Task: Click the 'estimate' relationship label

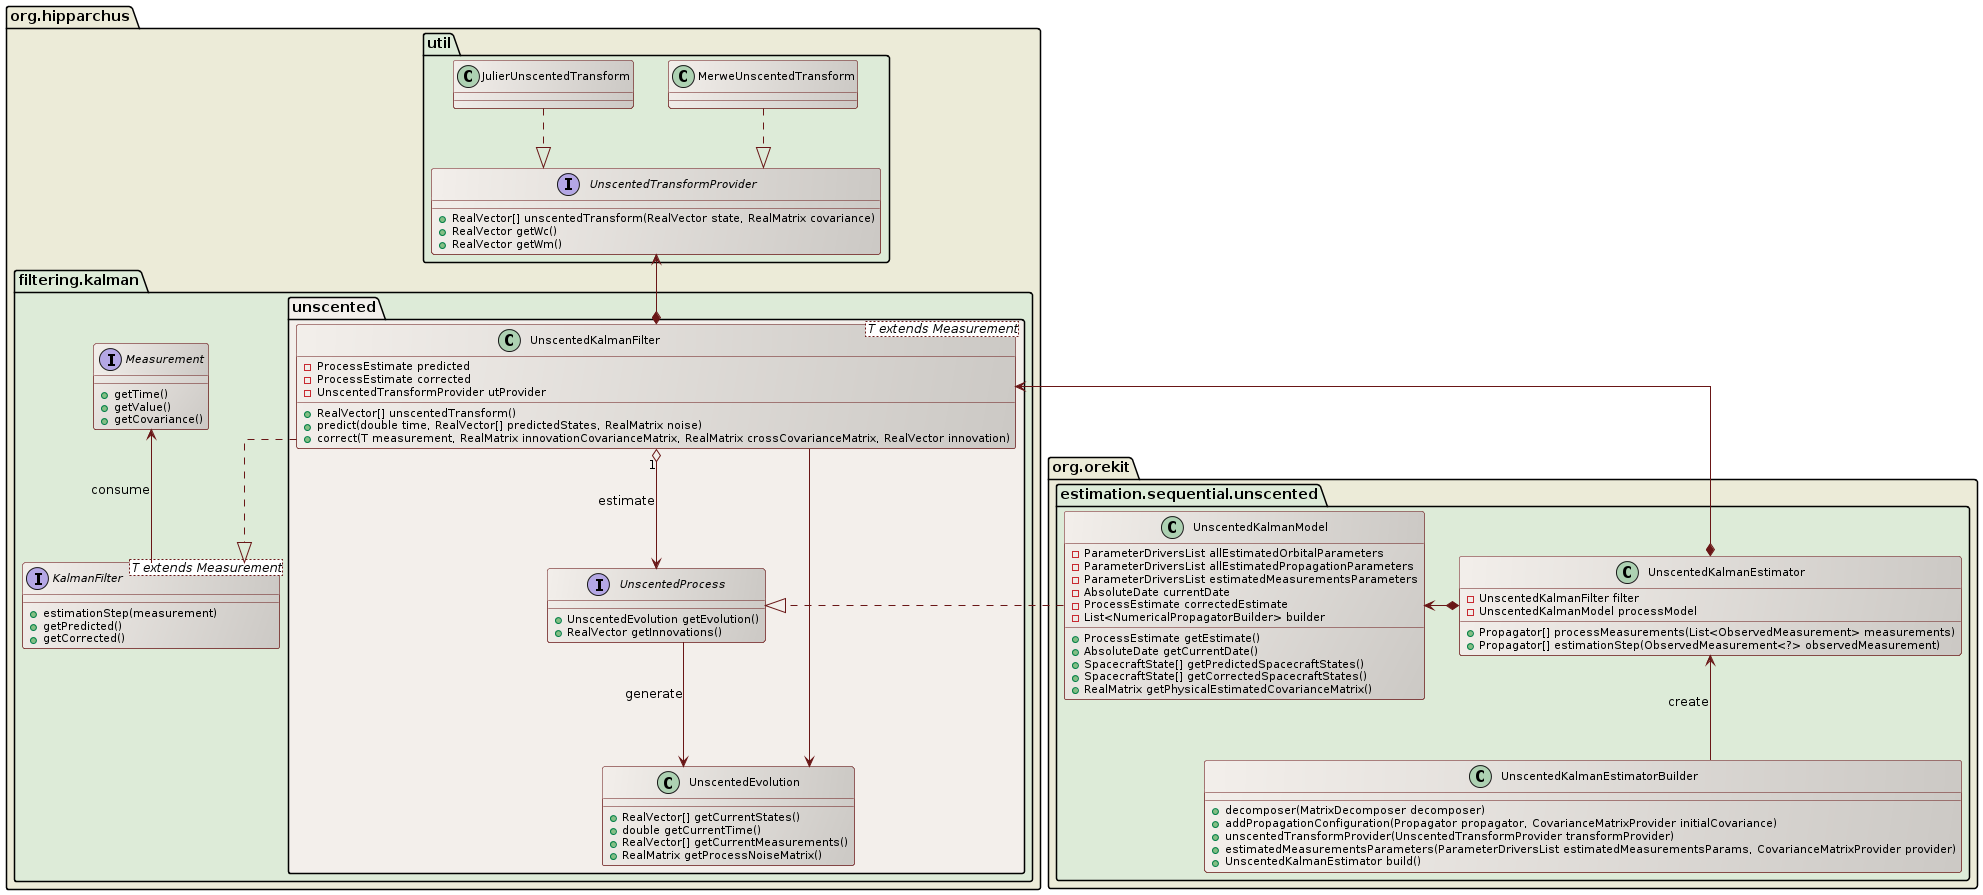Action: tap(626, 500)
